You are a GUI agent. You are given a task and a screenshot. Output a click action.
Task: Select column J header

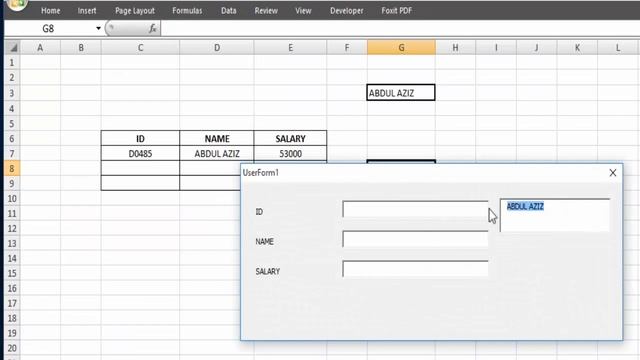(x=536, y=48)
